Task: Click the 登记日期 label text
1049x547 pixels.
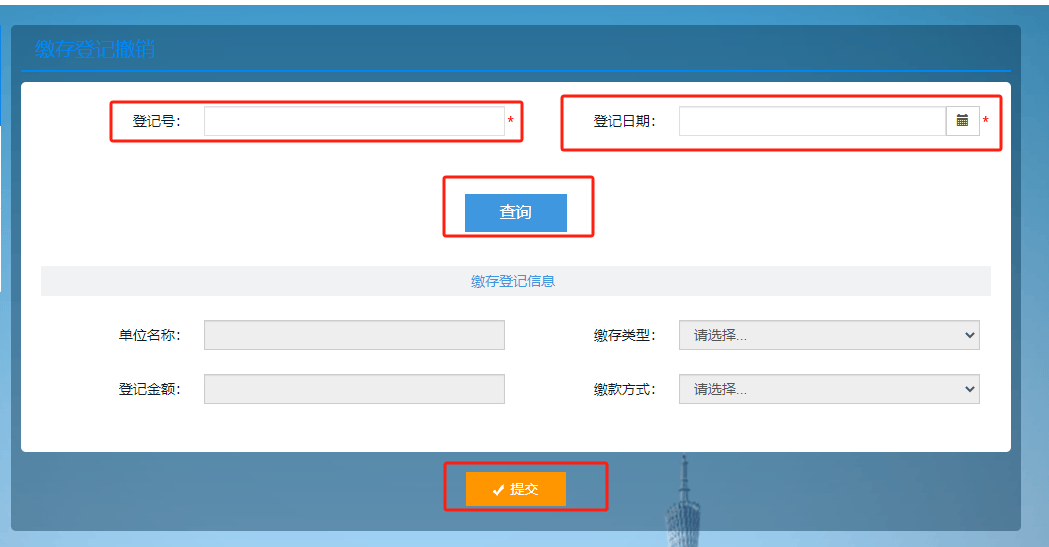Action: [625, 121]
